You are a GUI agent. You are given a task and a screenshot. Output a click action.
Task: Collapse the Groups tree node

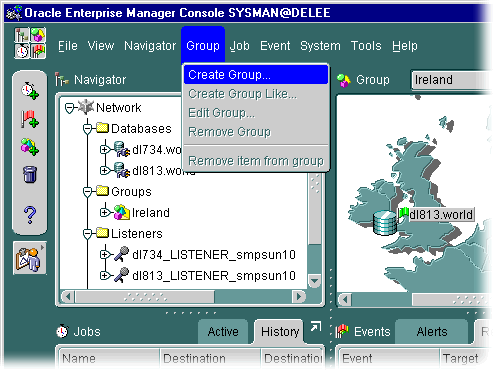[x=87, y=192]
